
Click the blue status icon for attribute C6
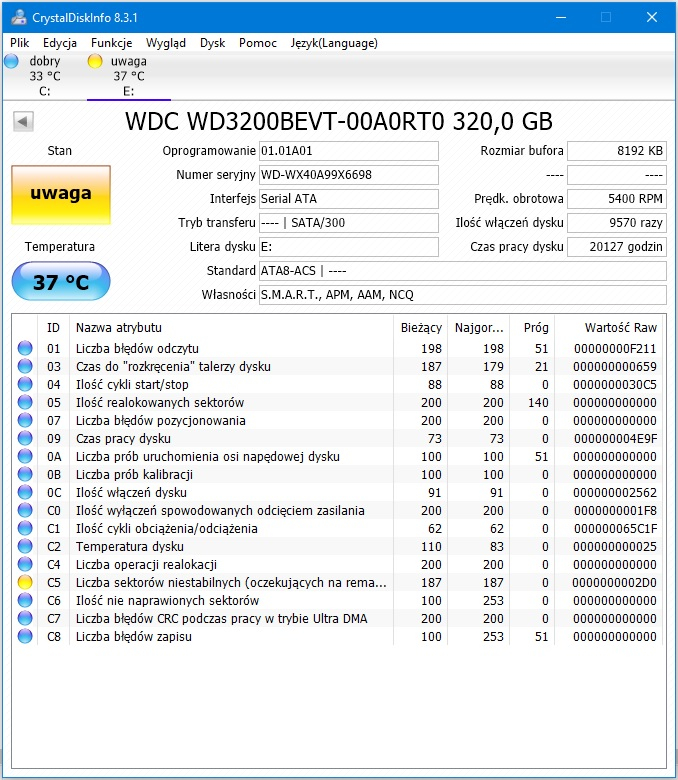click(x=25, y=600)
